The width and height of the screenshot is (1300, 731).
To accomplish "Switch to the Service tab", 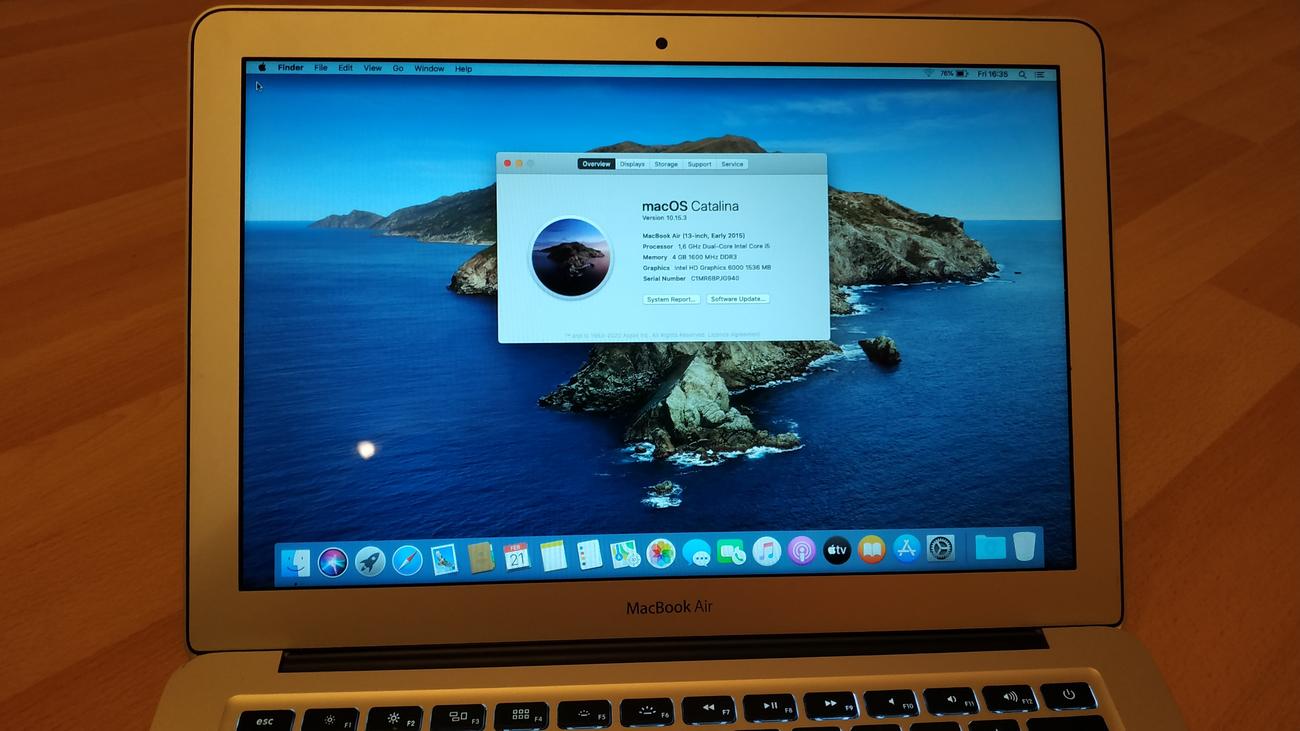I will 732,164.
